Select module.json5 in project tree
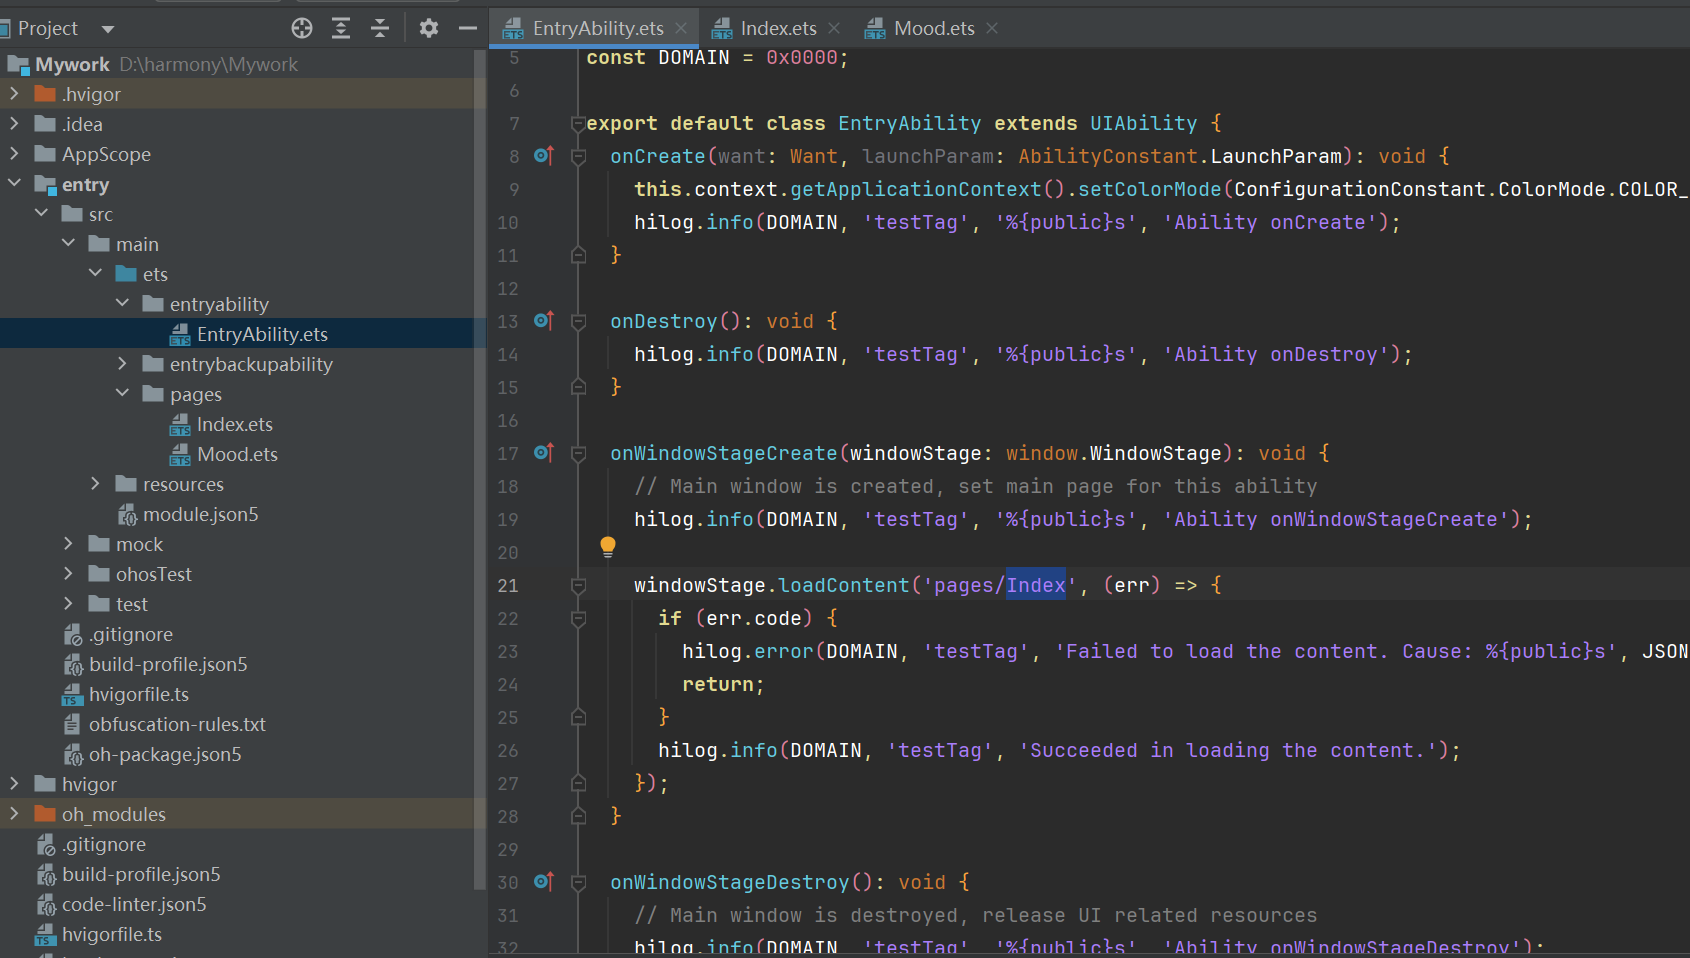Image resolution: width=1690 pixels, height=958 pixels. click(x=200, y=514)
